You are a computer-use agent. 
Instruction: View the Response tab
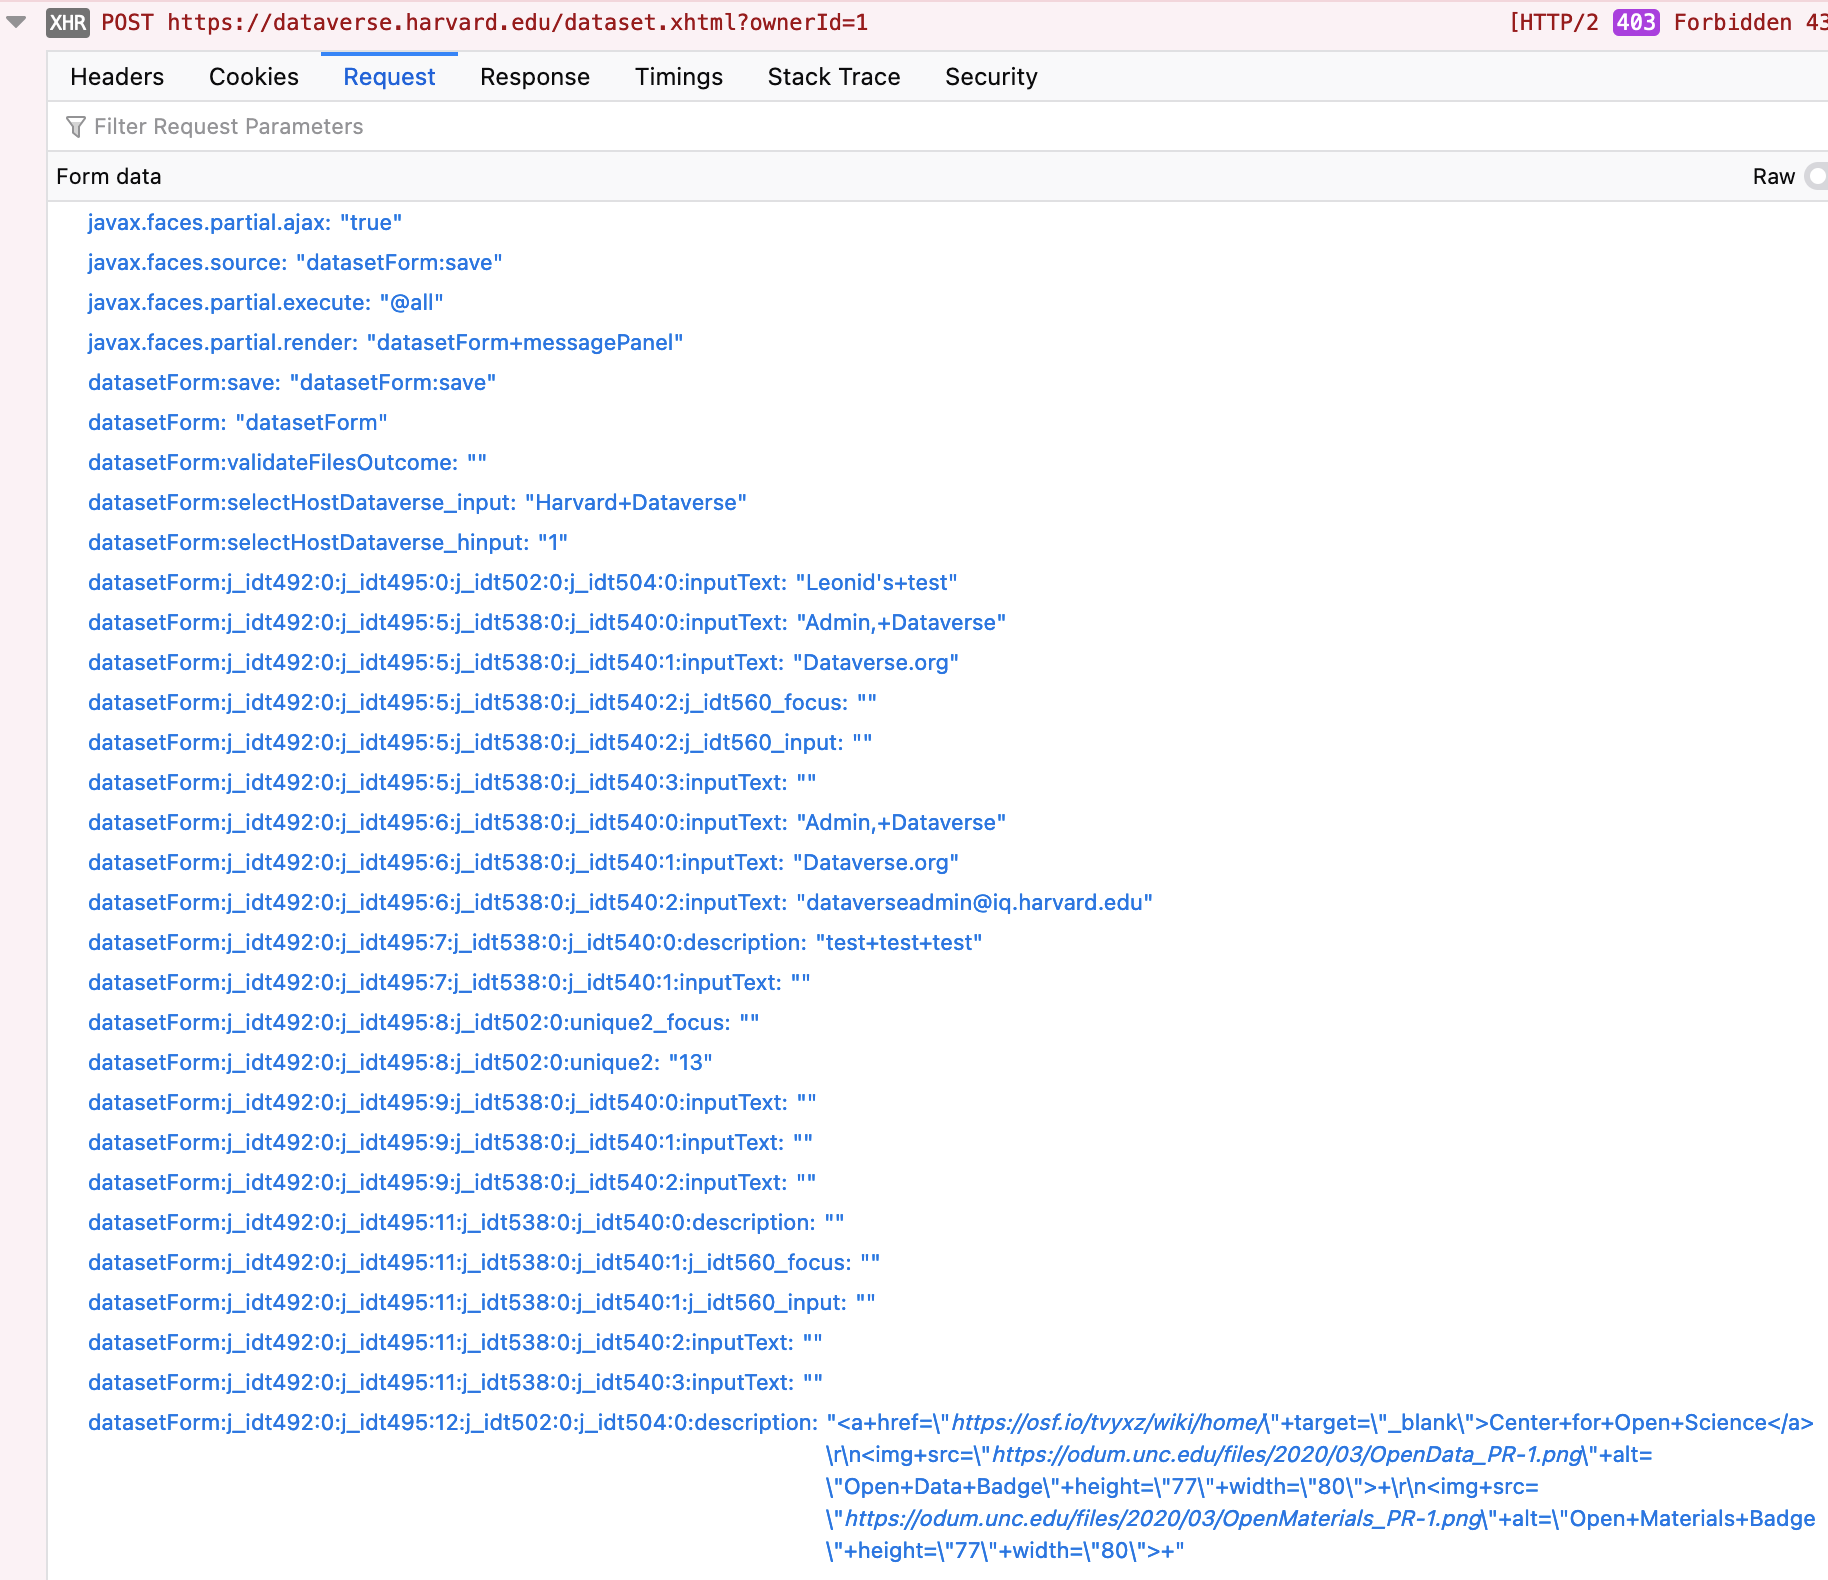[534, 76]
